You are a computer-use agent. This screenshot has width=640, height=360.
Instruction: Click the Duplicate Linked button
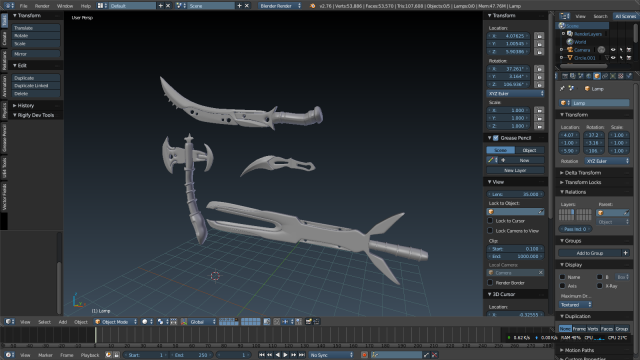coord(36,86)
